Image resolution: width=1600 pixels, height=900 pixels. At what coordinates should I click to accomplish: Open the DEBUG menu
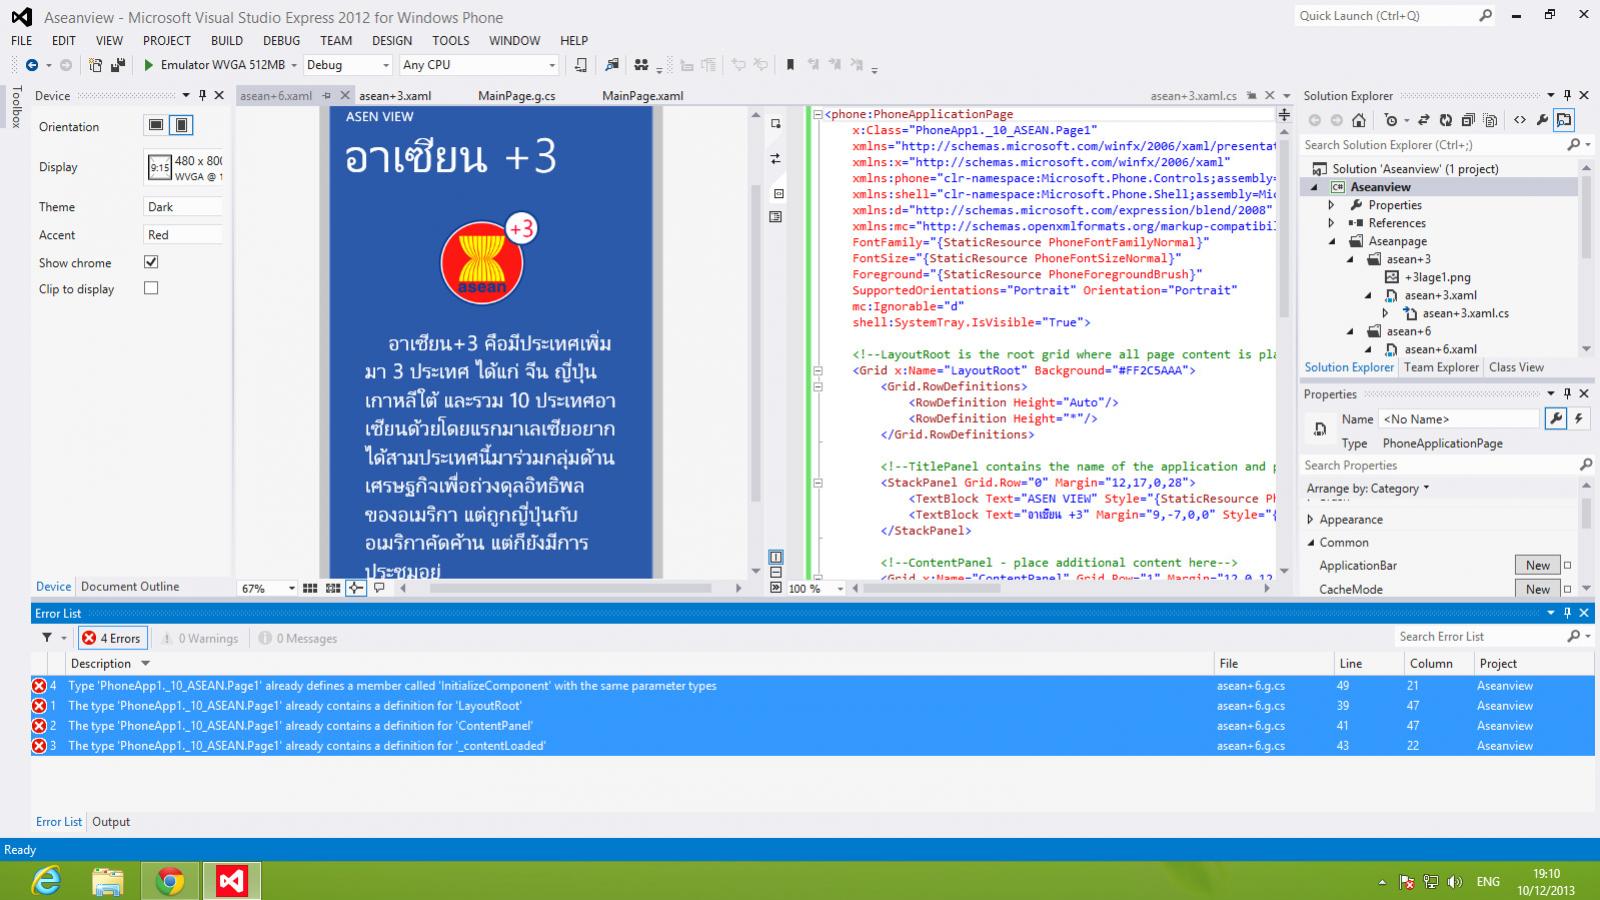pos(281,40)
